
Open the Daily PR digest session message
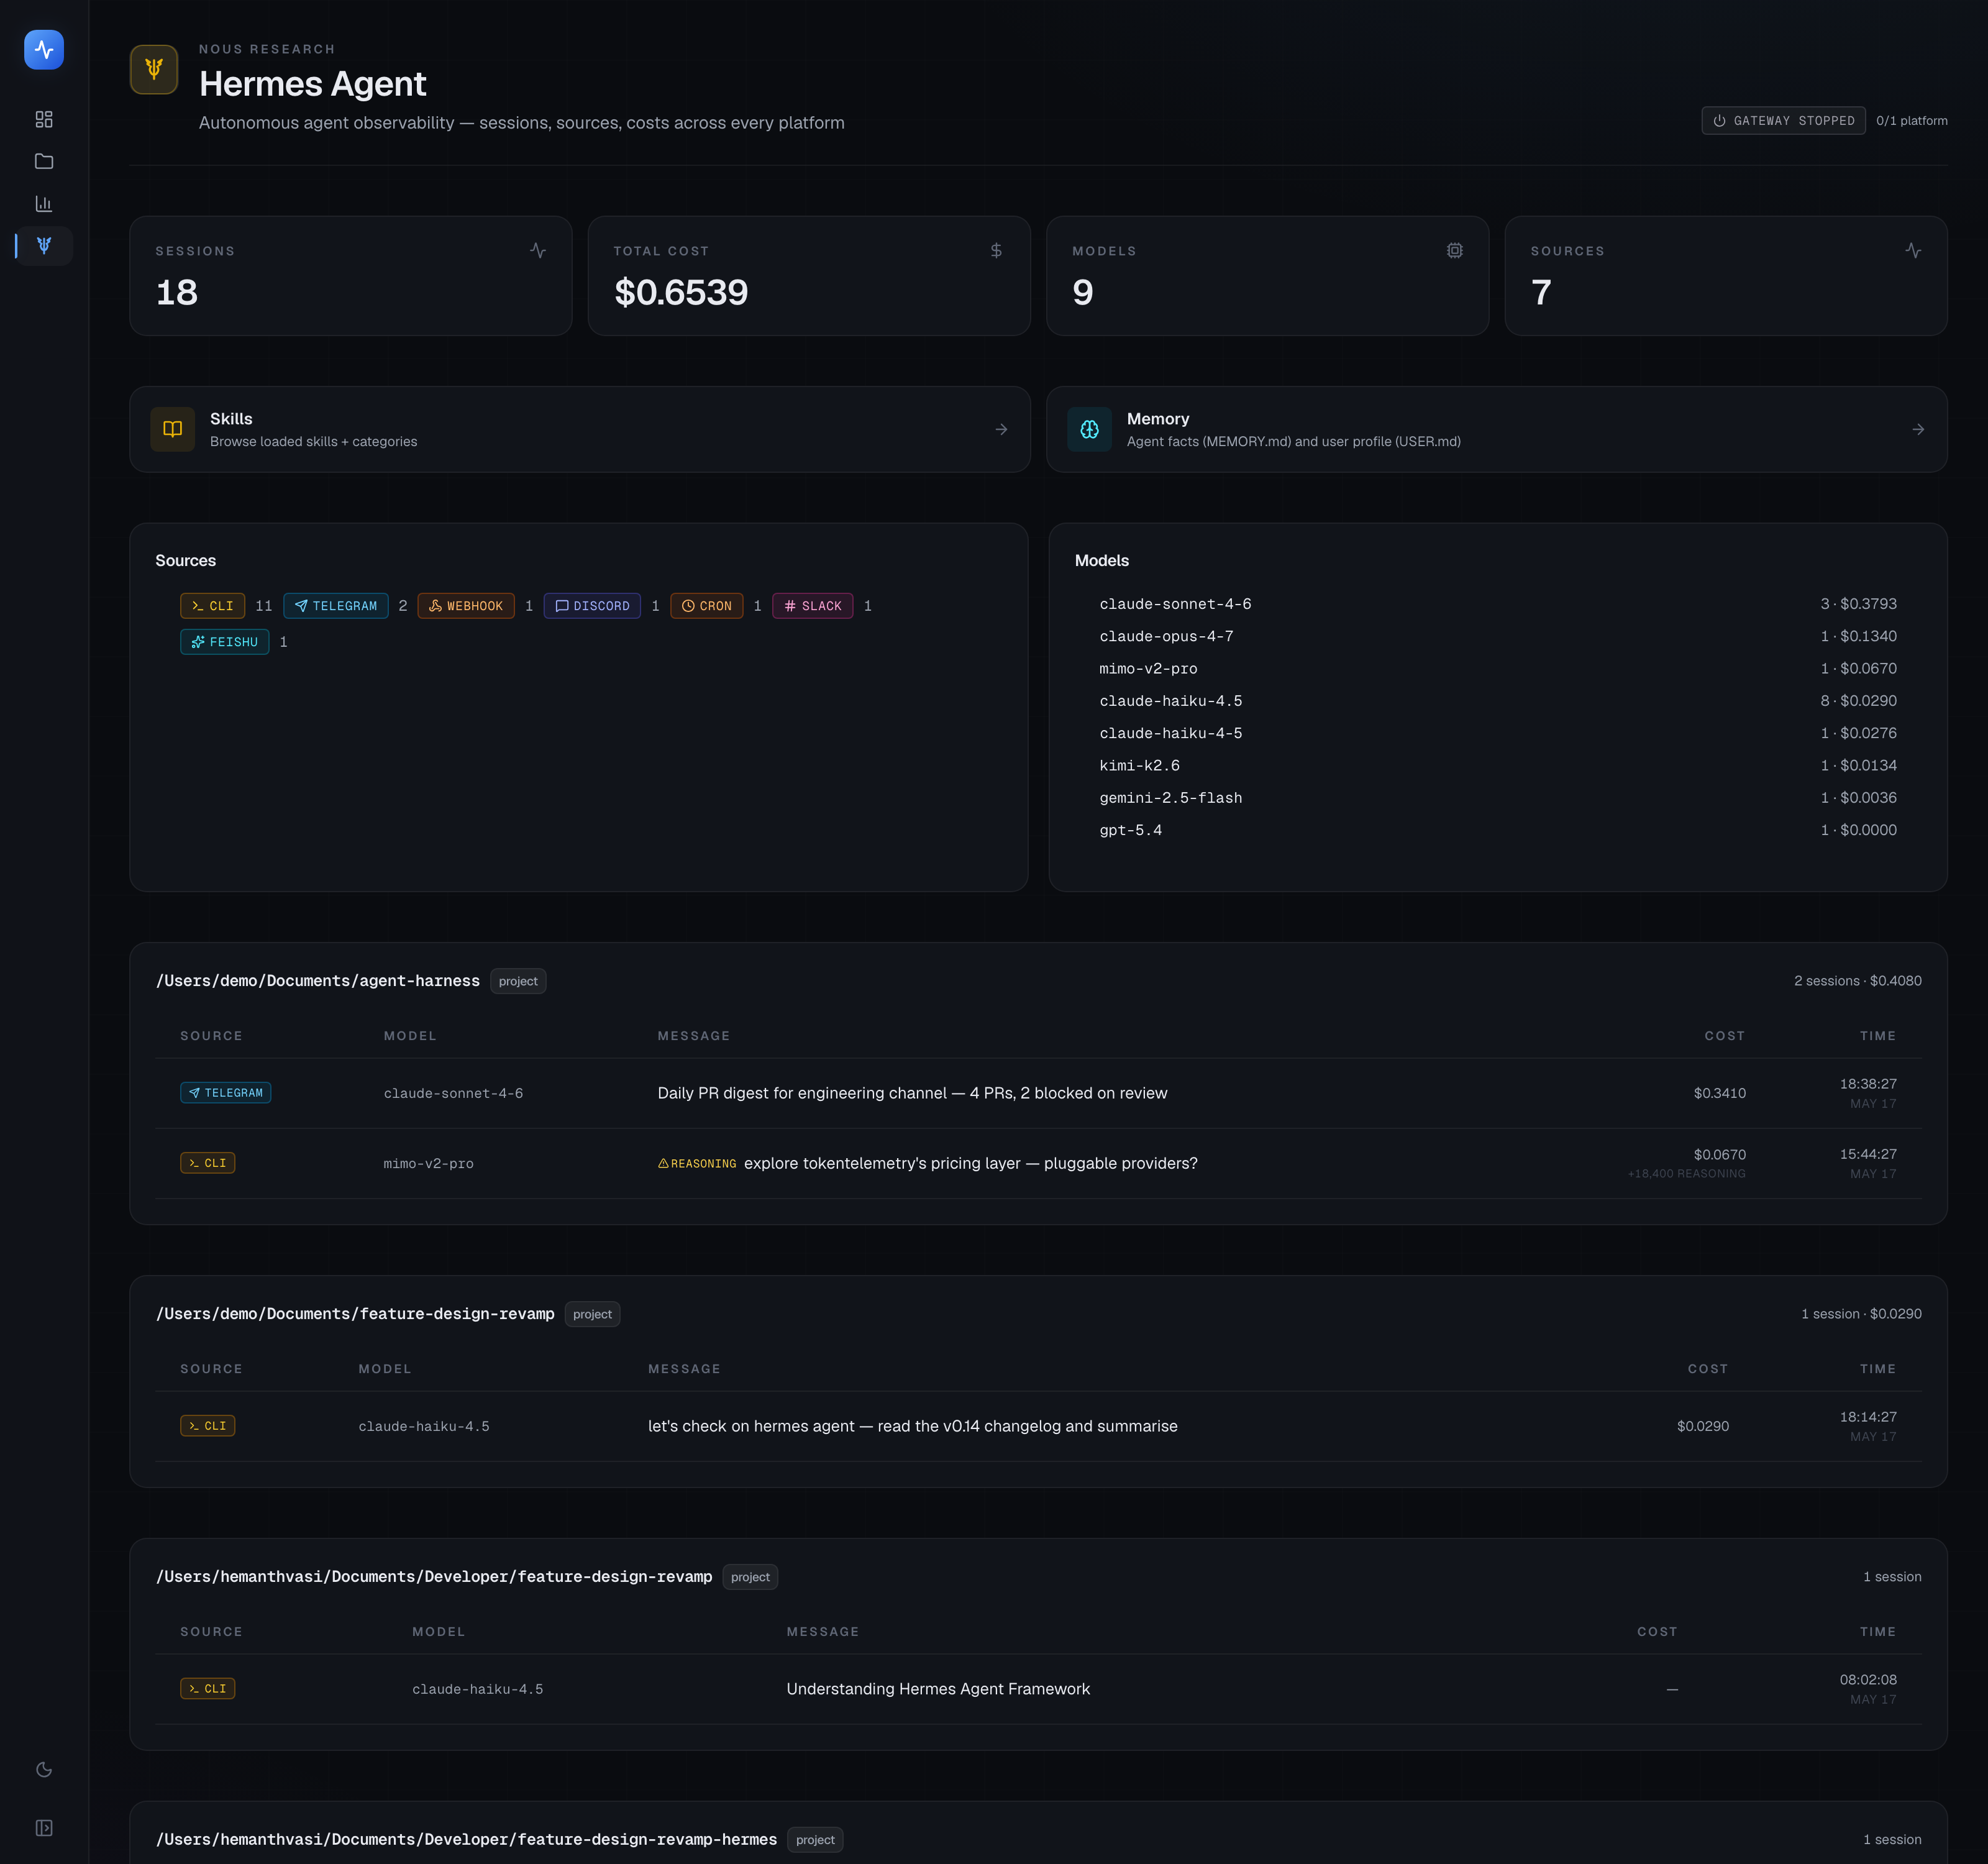click(x=913, y=1093)
